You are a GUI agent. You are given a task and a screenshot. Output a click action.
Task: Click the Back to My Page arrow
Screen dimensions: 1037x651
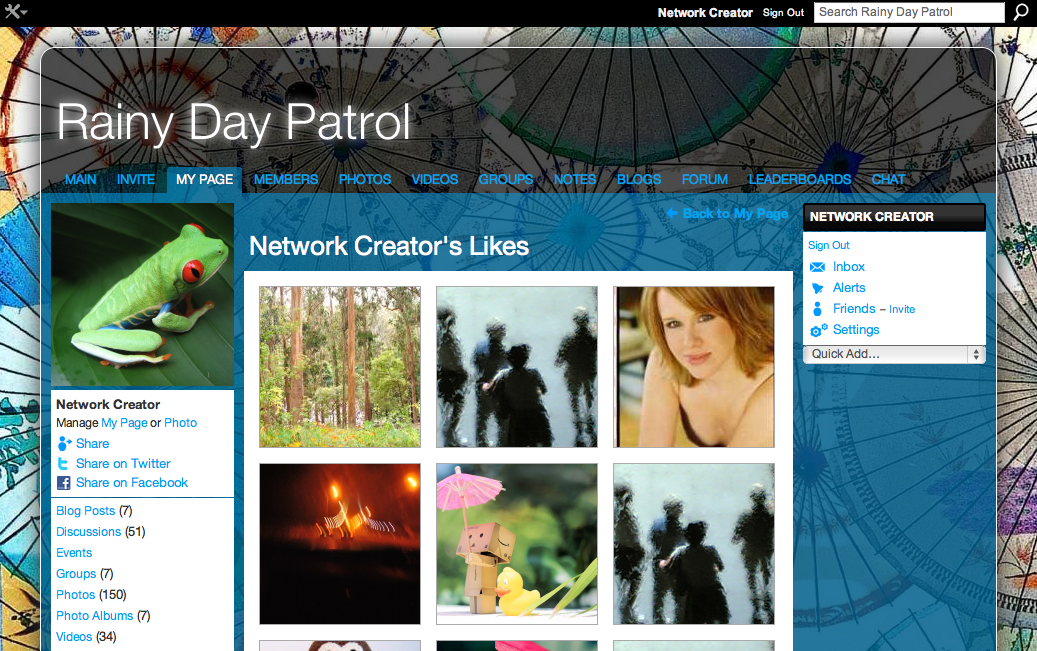click(672, 213)
